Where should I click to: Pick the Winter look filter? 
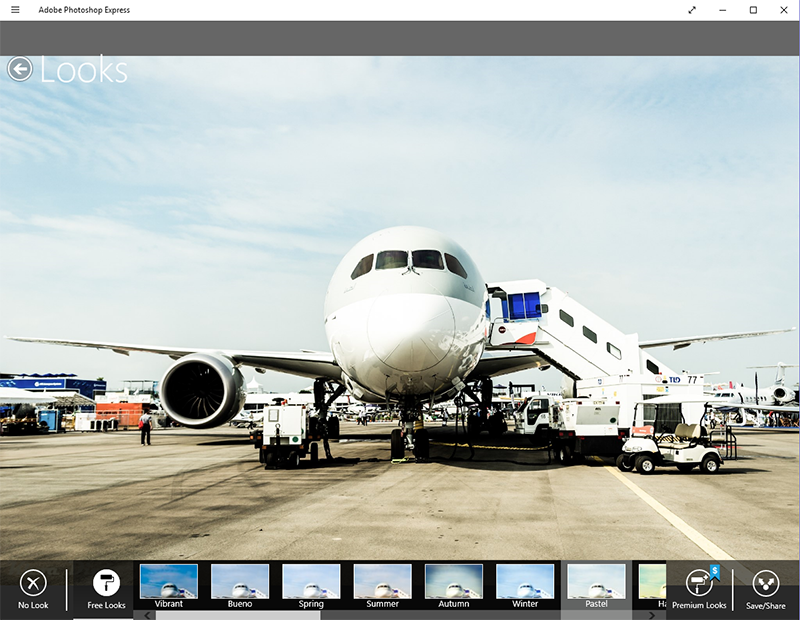[525, 584]
